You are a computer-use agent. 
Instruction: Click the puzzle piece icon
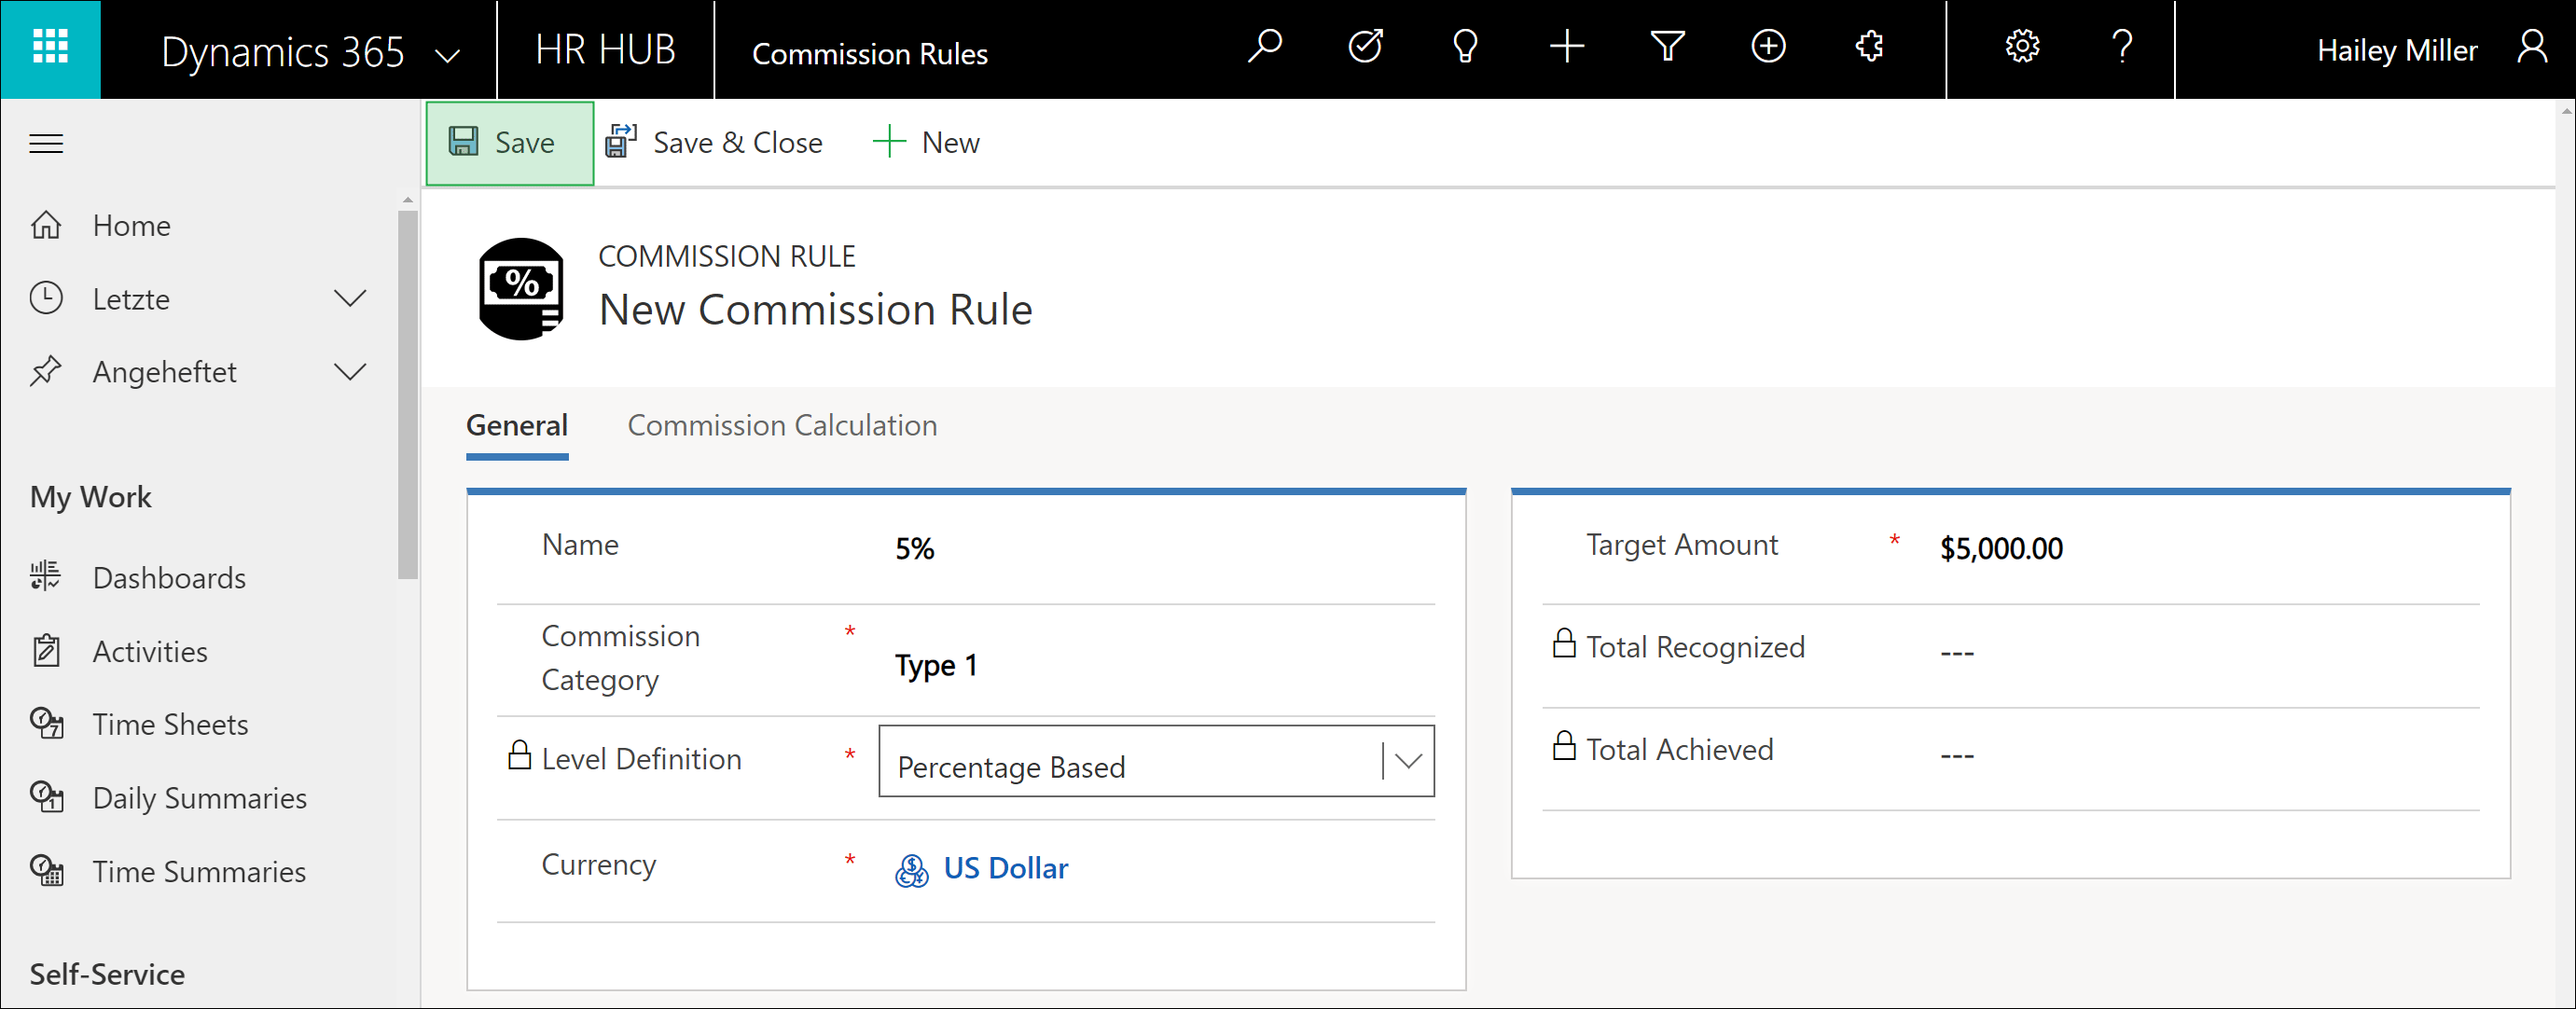click(x=1869, y=47)
